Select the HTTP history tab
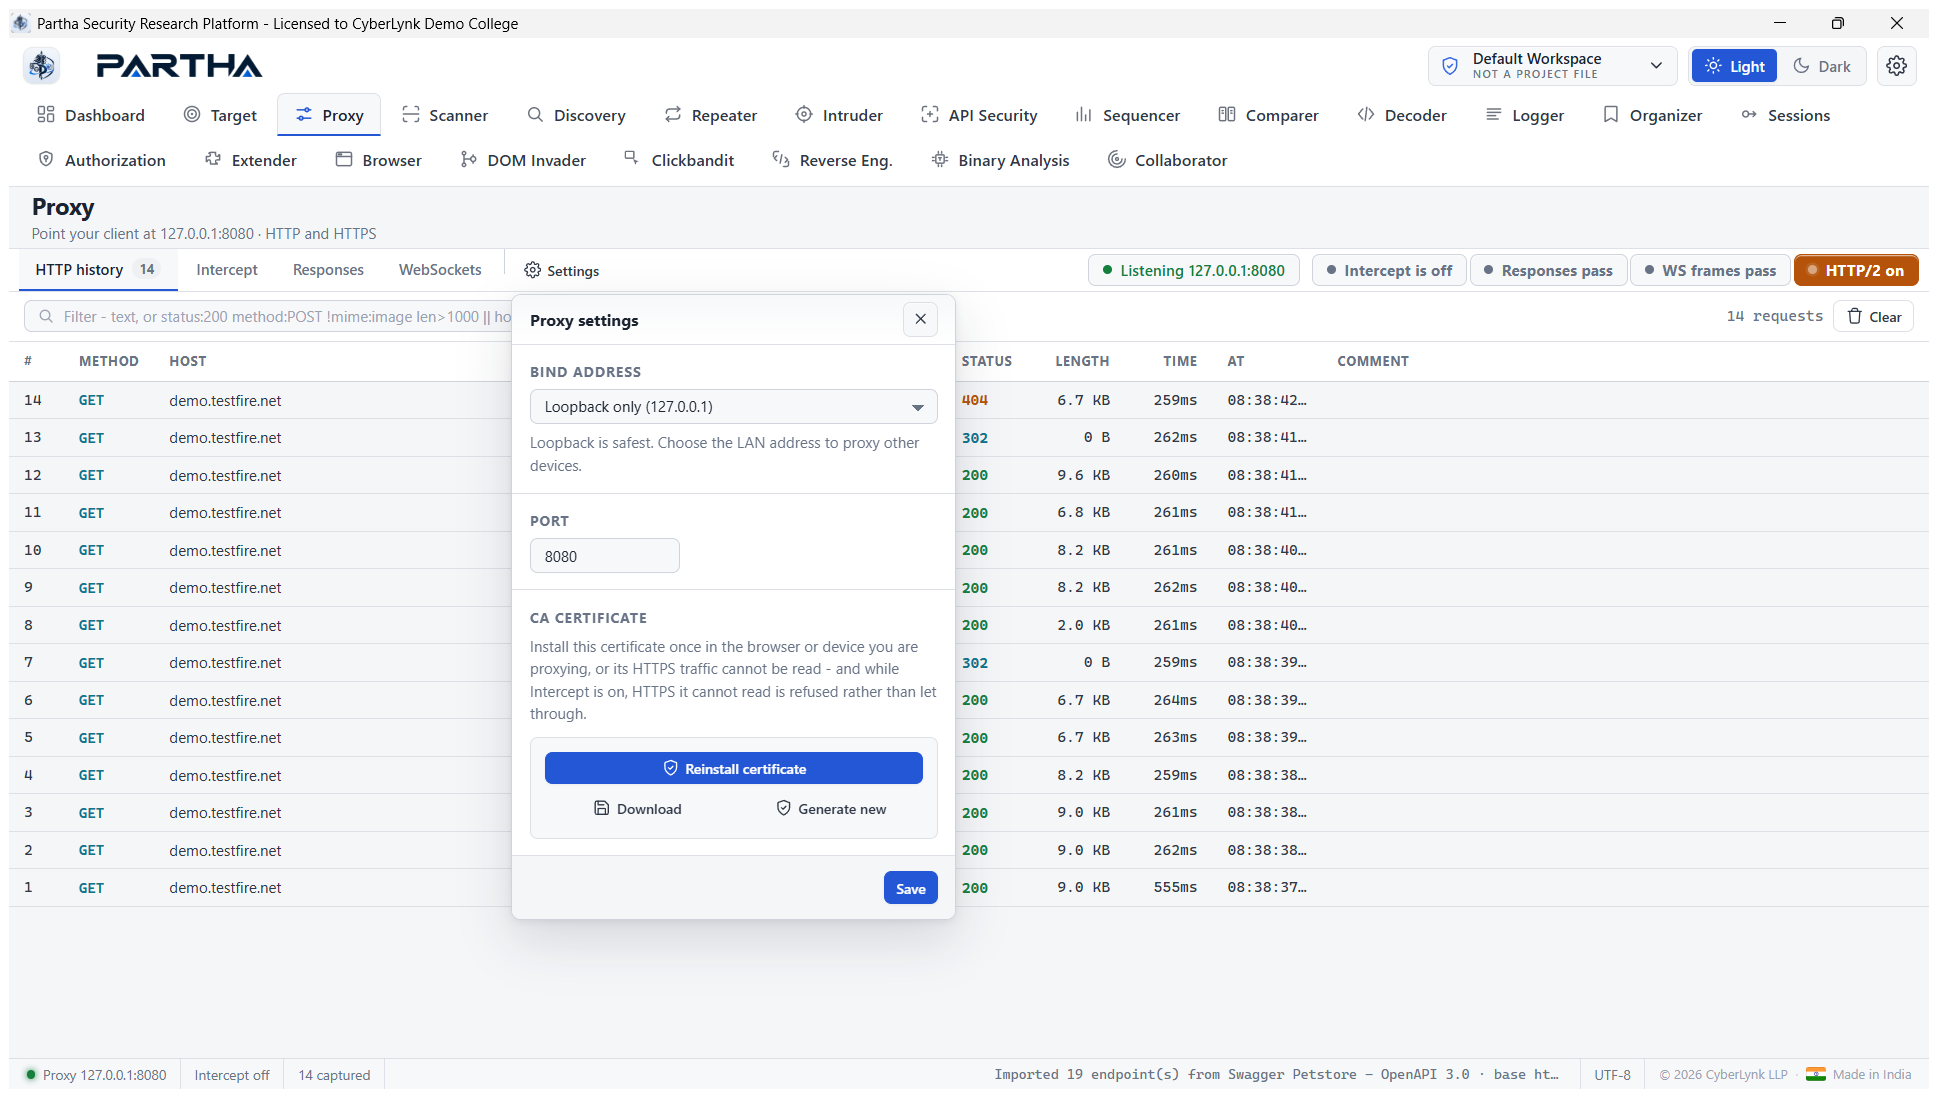 pyautogui.click(x=97, y=270)
